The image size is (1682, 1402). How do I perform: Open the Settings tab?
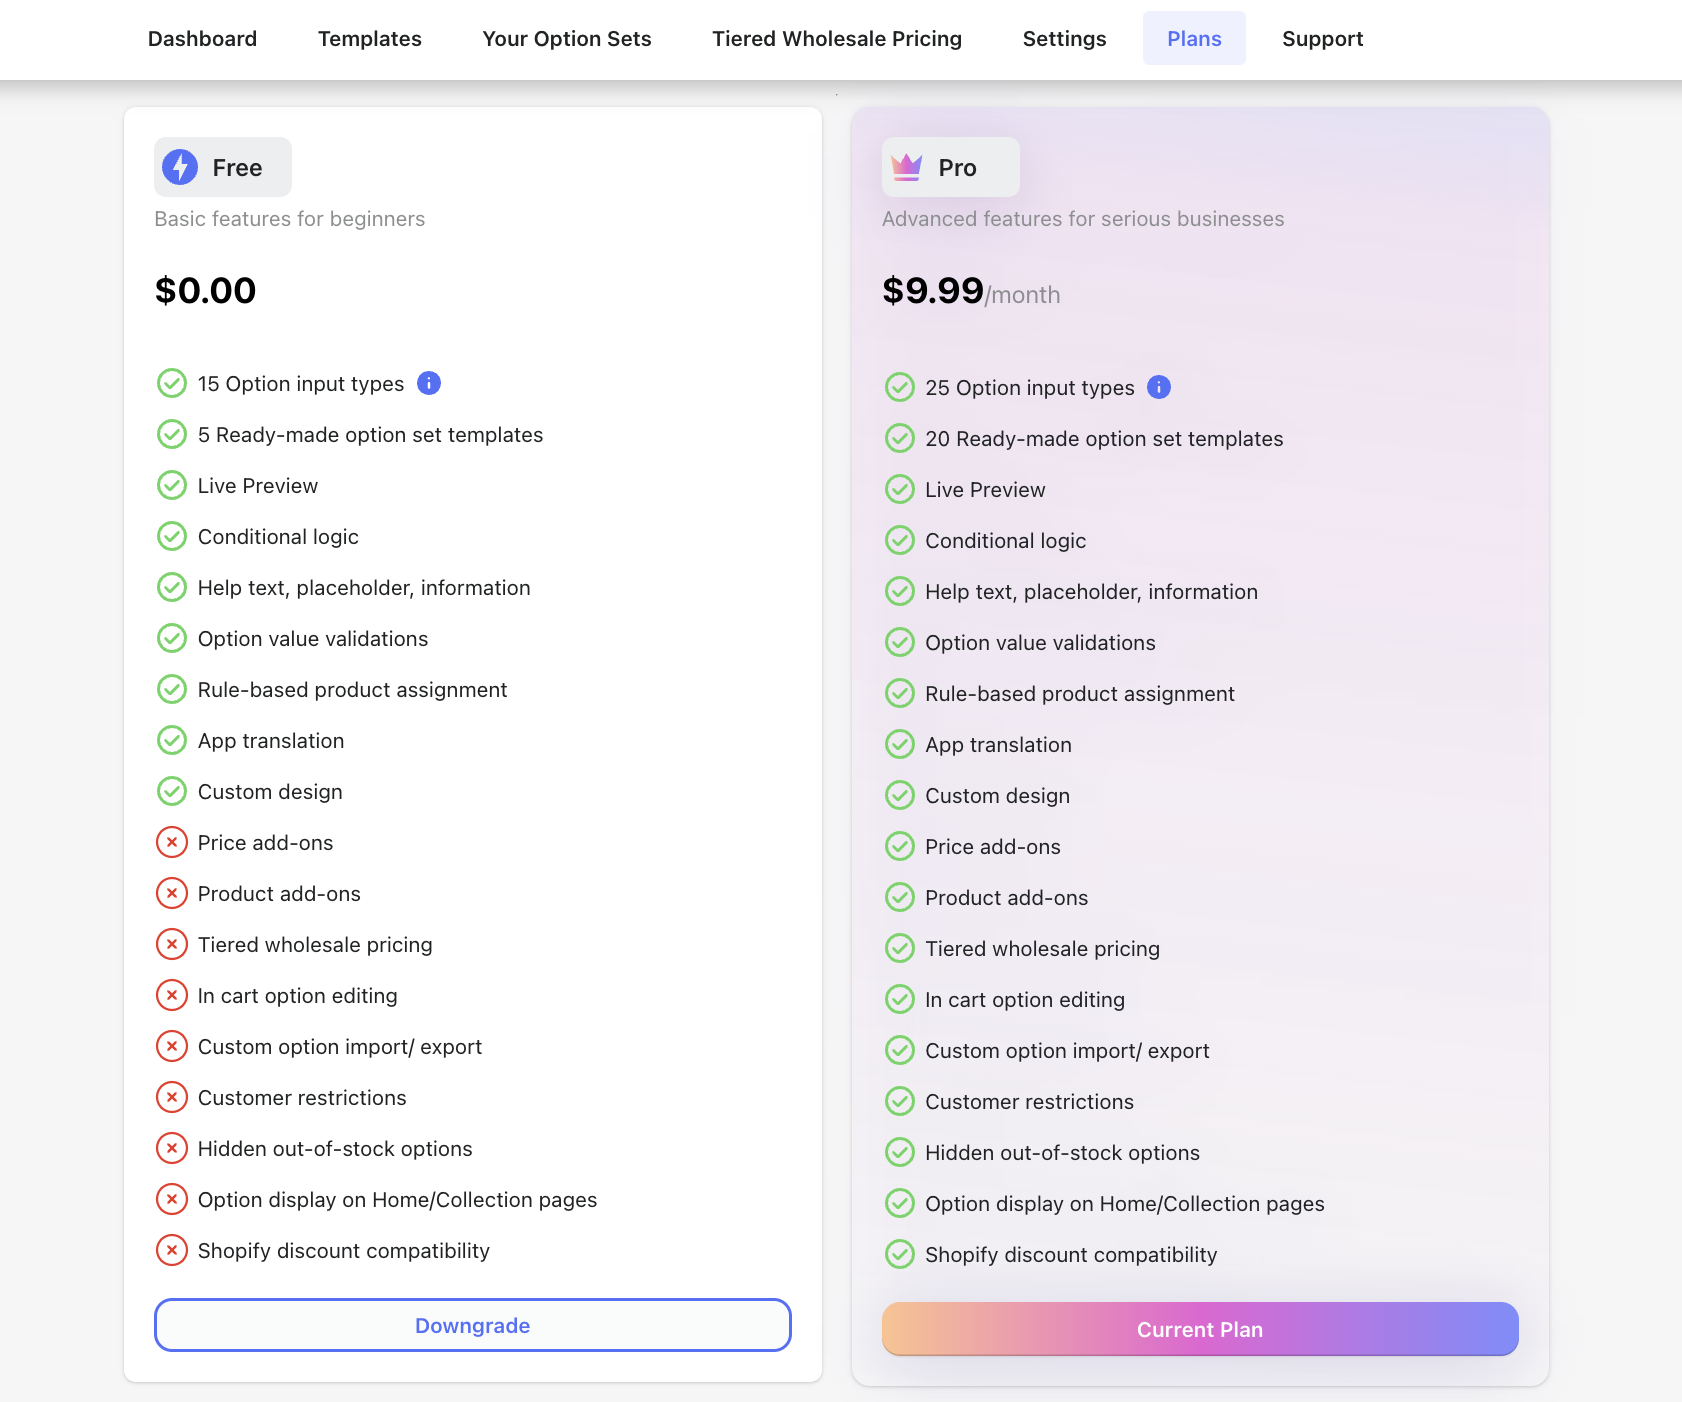tap(1064, 39)
